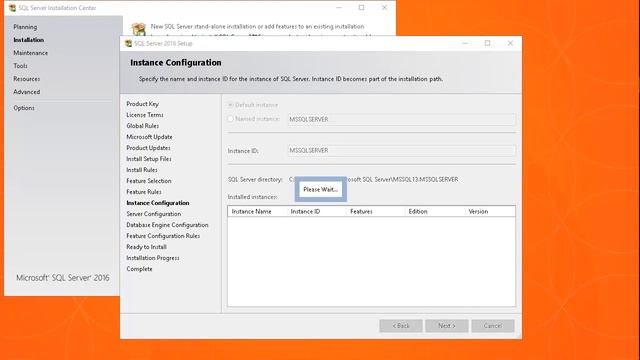
Task: Click the Cancel button
Action: tap(493, 326)
